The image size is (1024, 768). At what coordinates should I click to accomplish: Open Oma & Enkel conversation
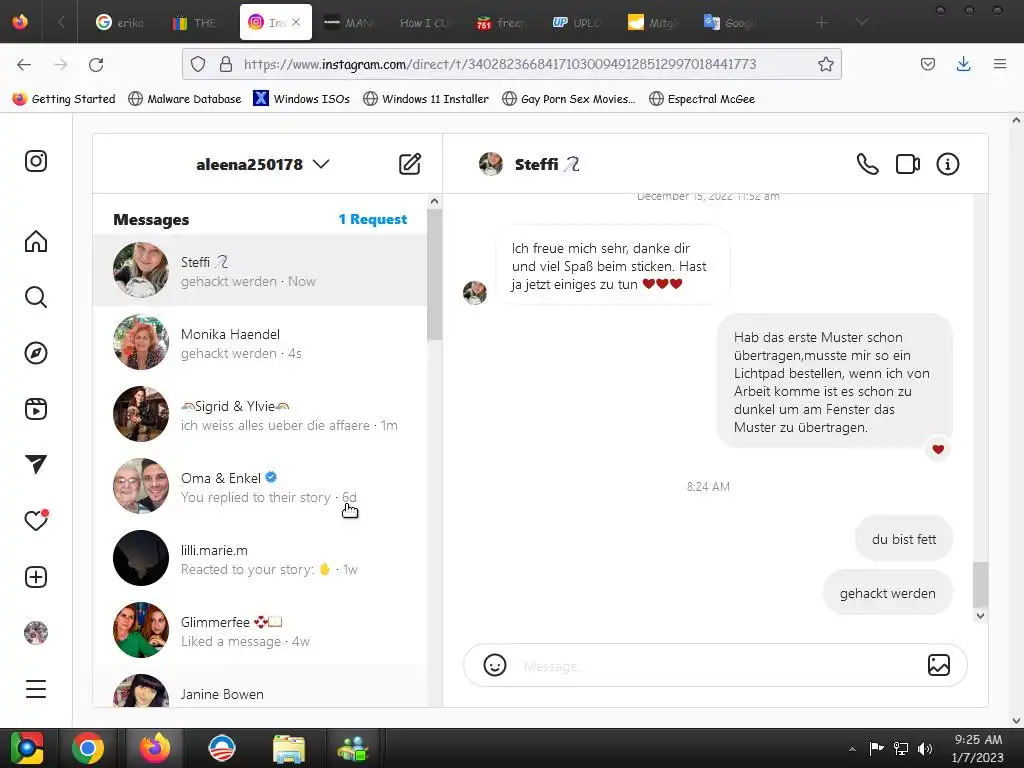(260, 486)
